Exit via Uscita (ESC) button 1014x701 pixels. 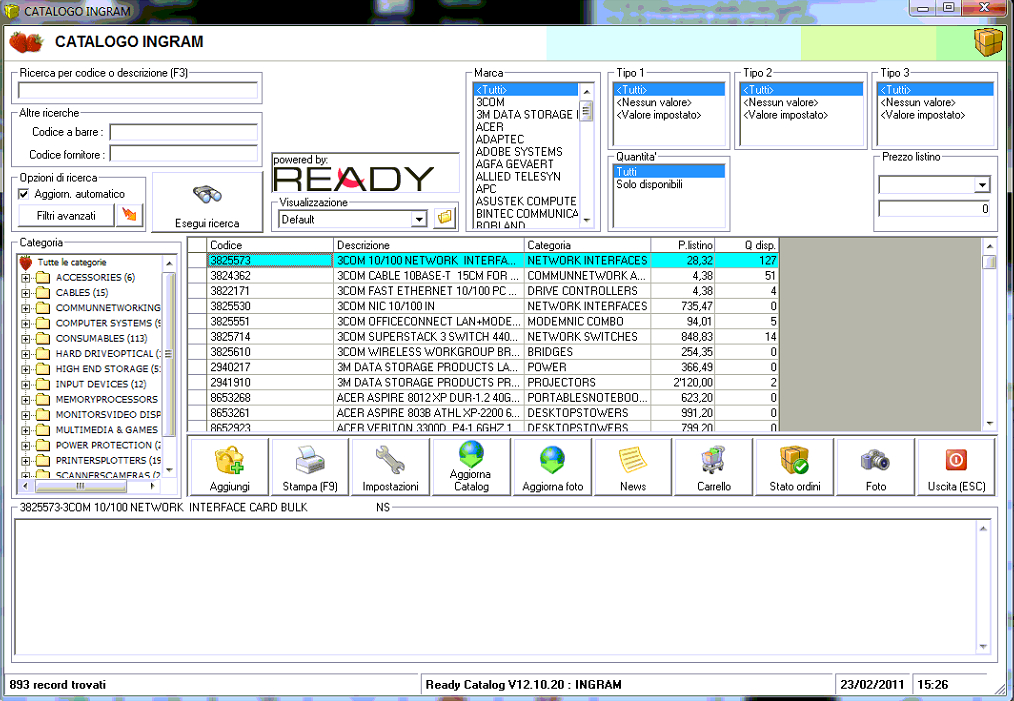click(x=956, y=467)
